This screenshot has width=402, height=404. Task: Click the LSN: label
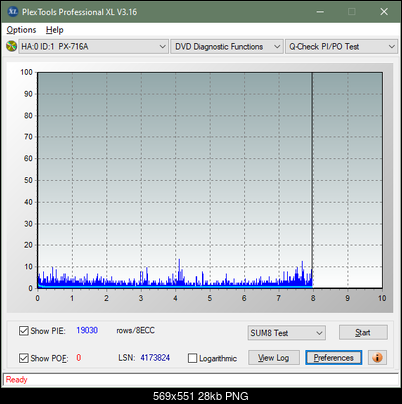126,358
